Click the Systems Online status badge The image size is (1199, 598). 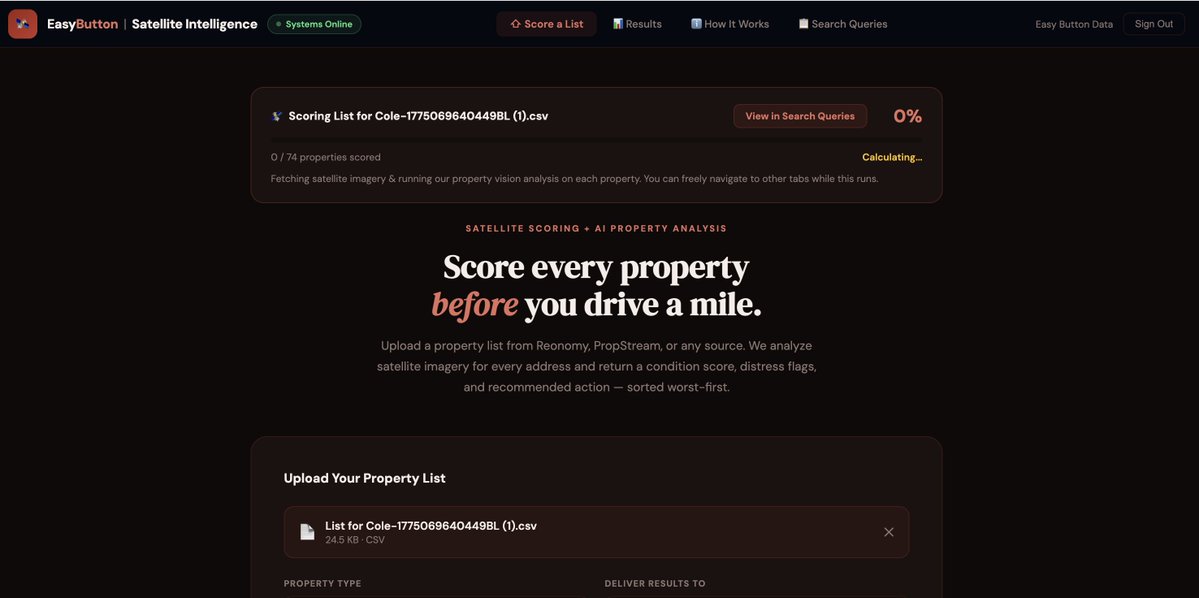314,24
